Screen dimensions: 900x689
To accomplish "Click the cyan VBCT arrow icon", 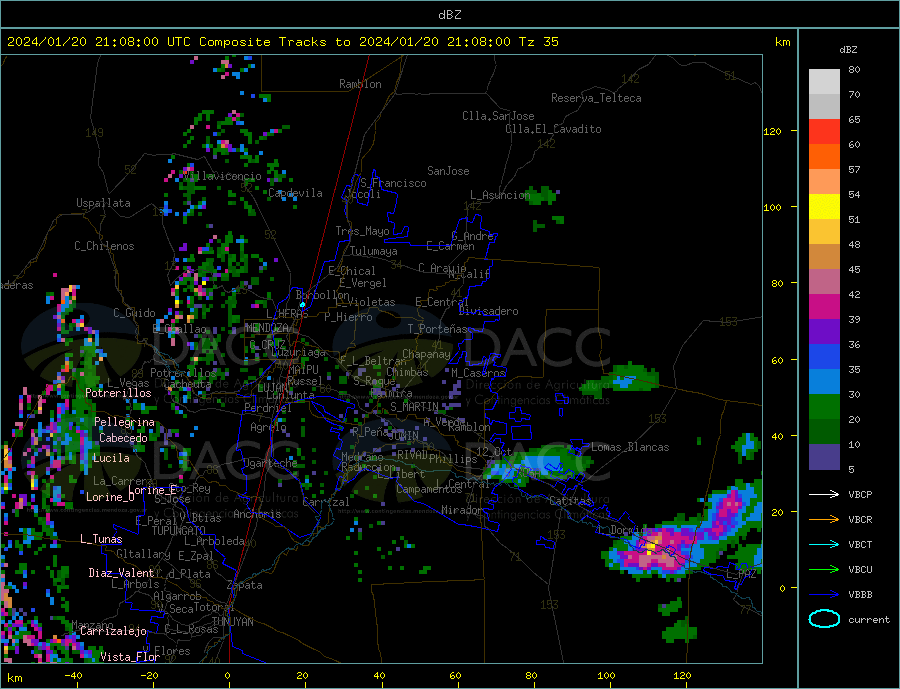I will point(824,544).
